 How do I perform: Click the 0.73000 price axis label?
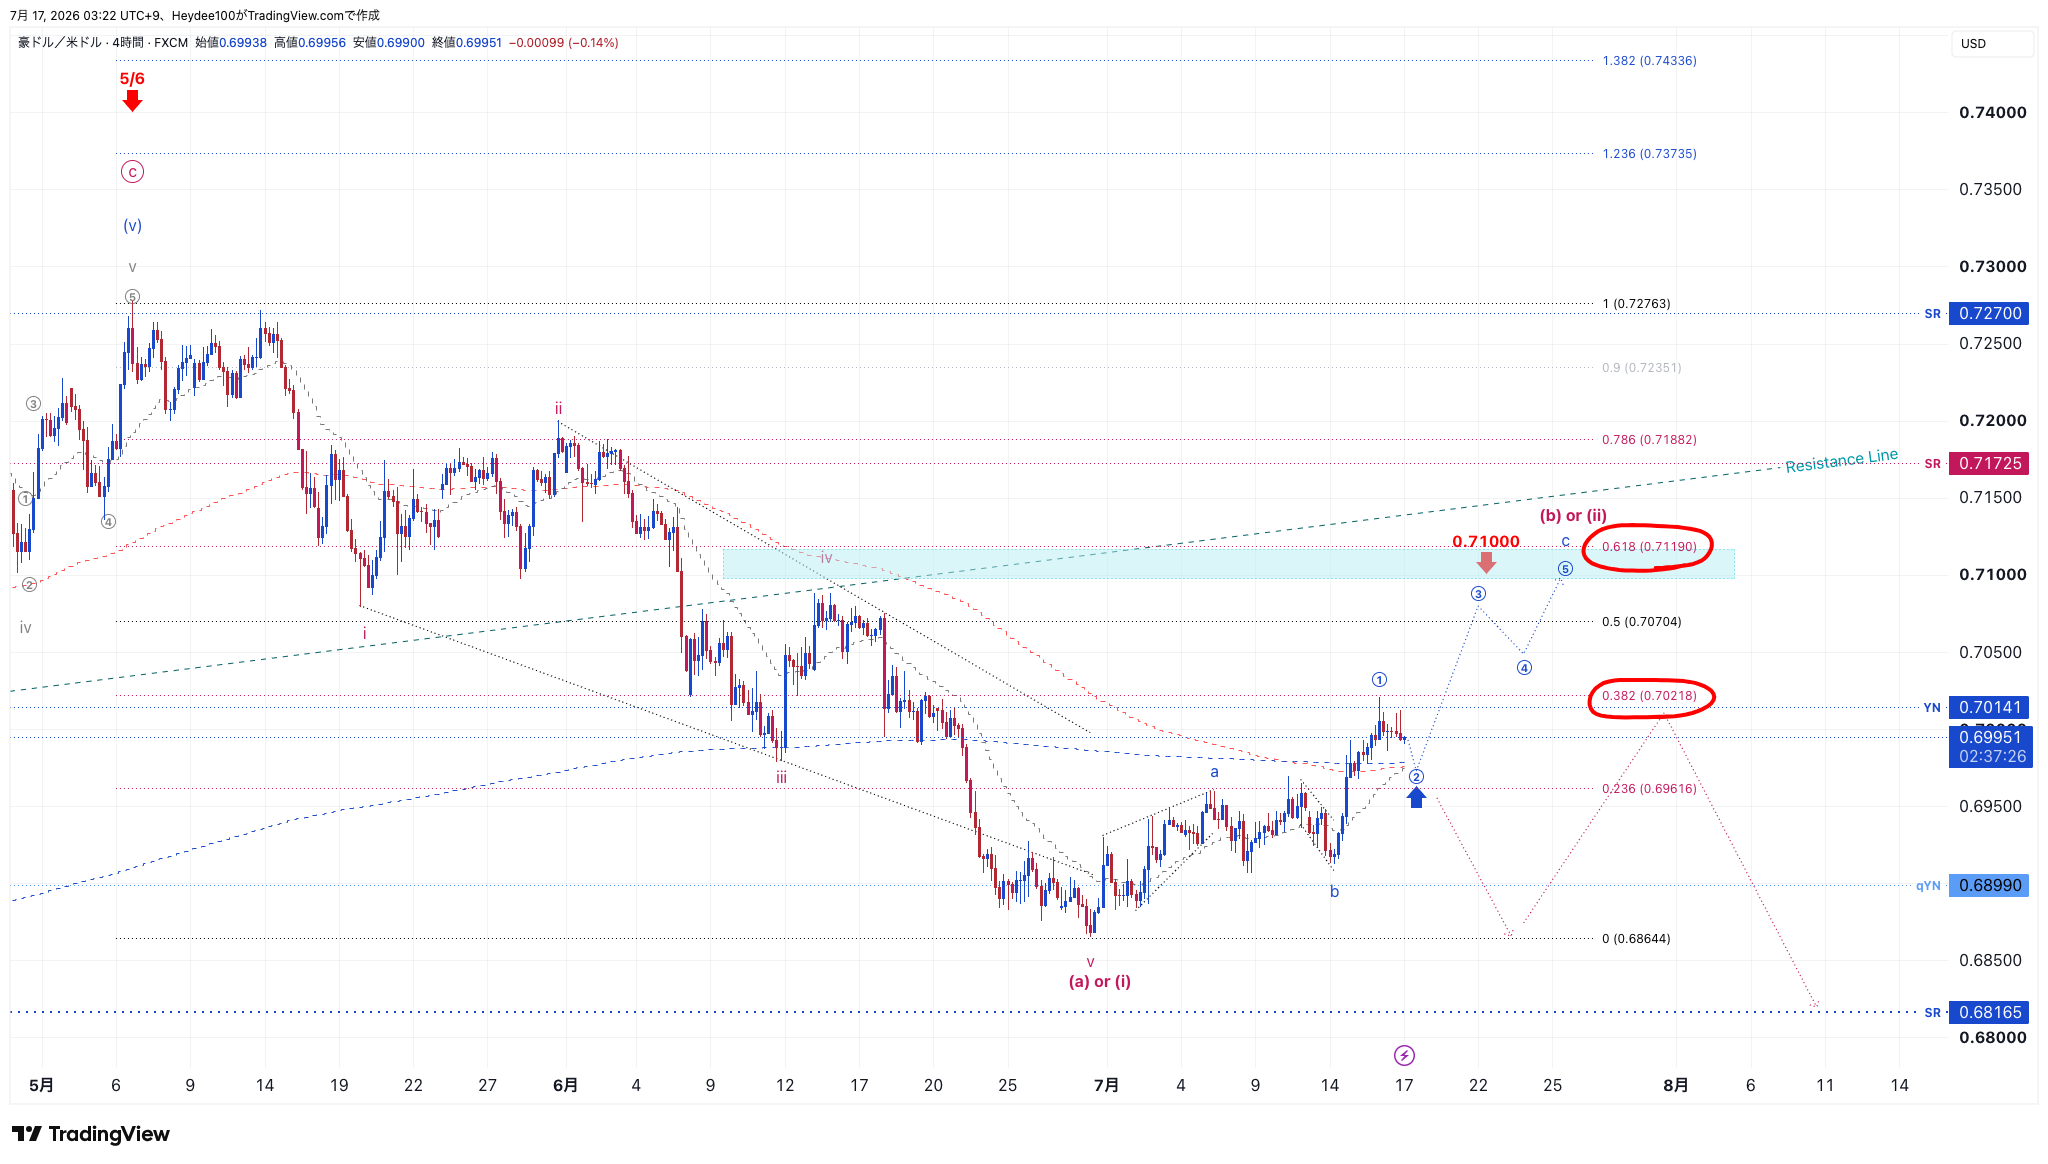pos(1992,266)
